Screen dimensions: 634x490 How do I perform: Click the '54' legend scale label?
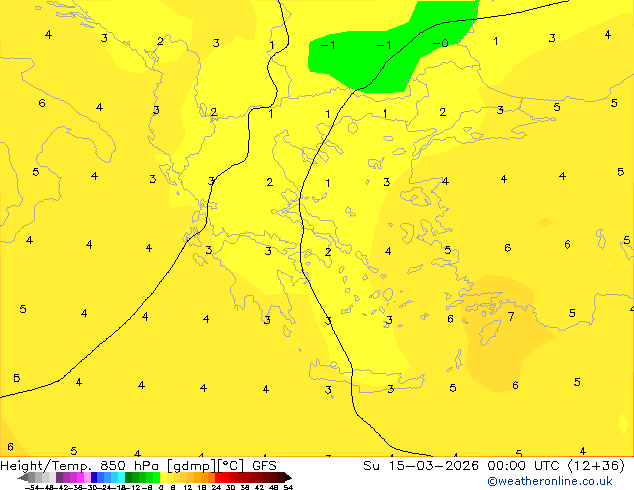point(288,487)
